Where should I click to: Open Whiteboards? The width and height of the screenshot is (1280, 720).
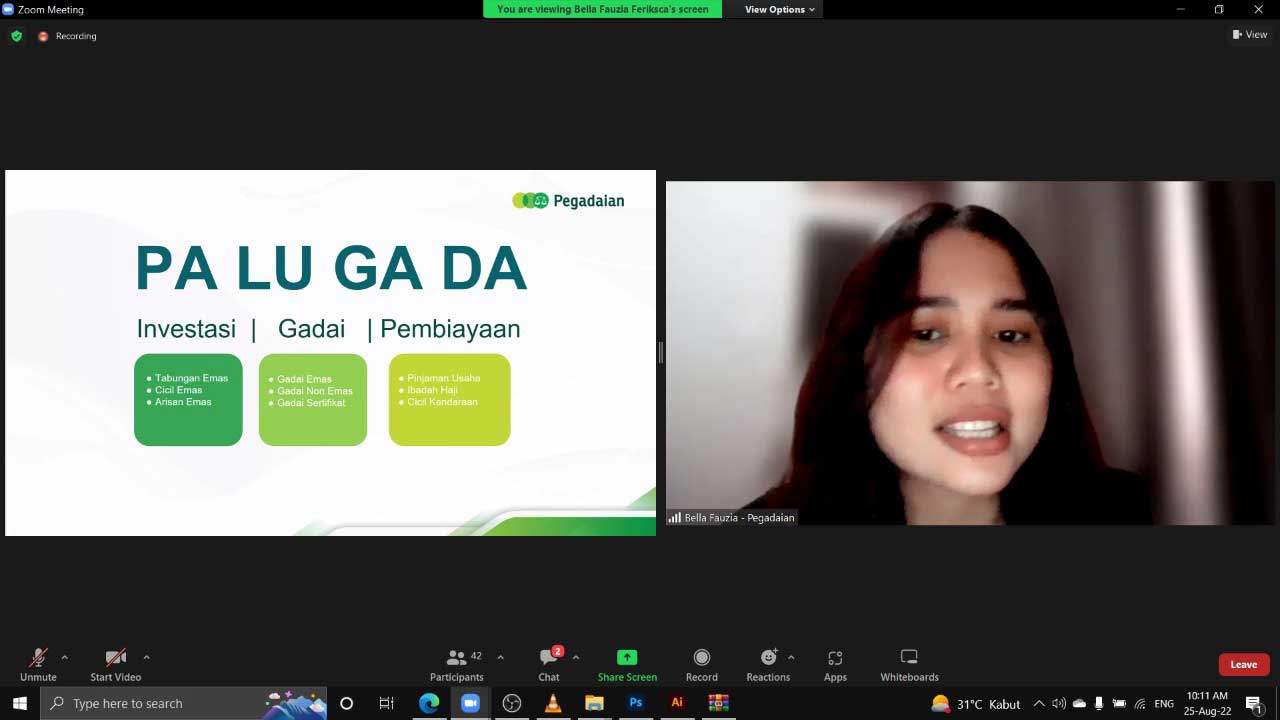click(x=909, y=664)
